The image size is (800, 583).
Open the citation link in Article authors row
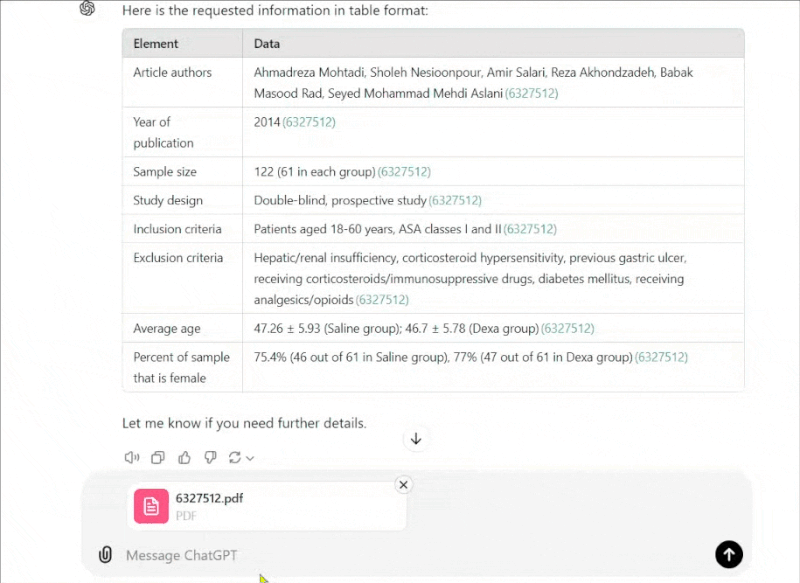(x=531, y=94)
